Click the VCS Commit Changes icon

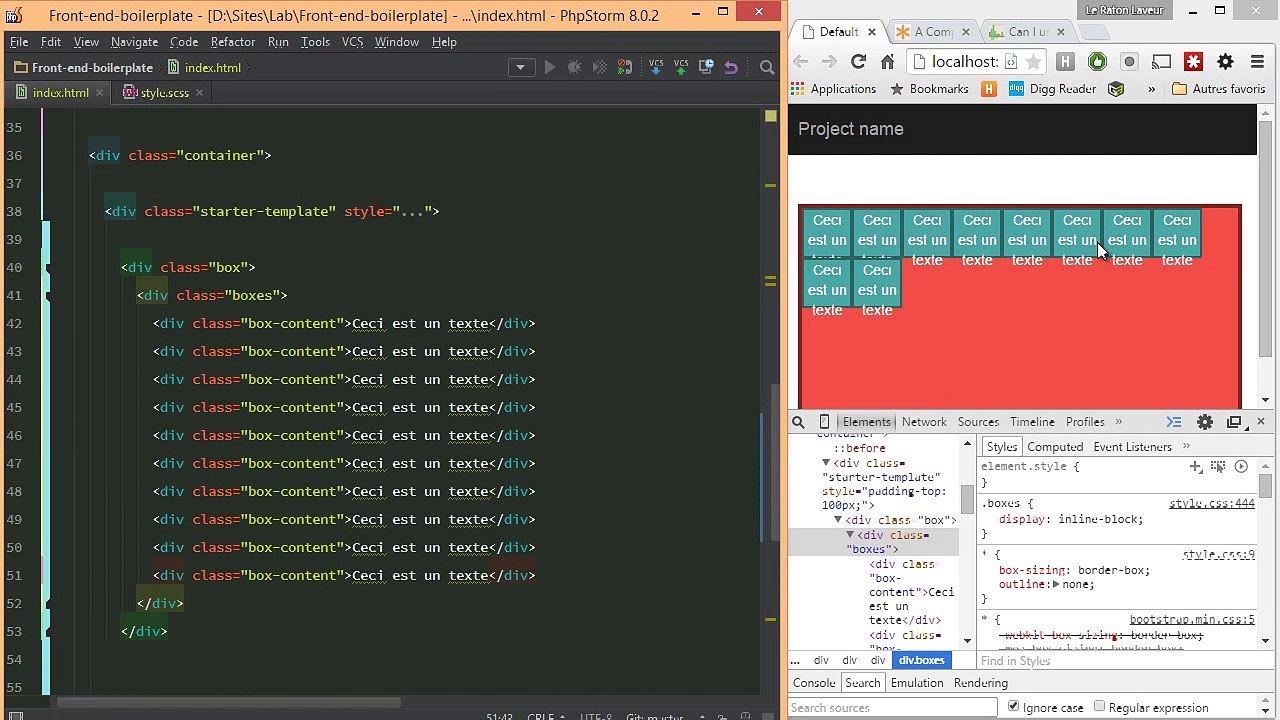click(x=681, y=68)
